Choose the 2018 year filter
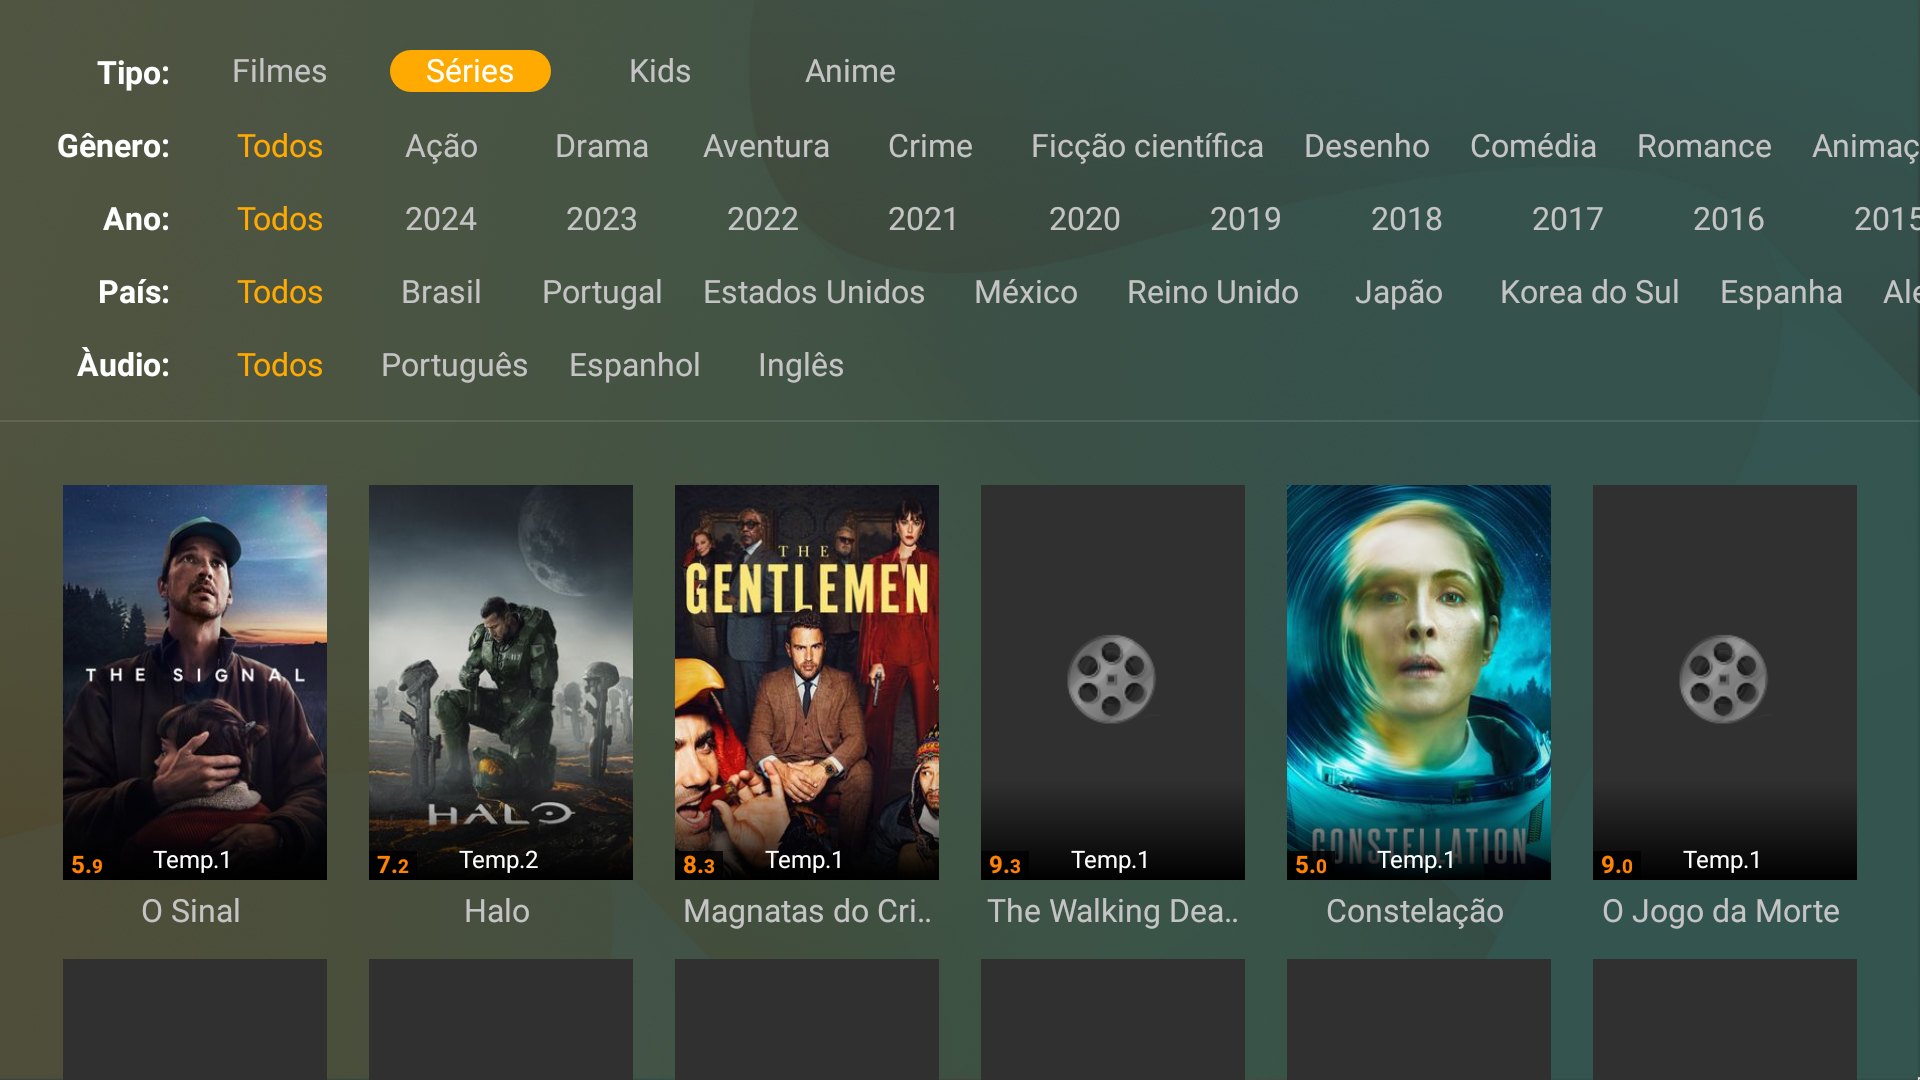The image size is (1920, 1080). [1407, 219]
